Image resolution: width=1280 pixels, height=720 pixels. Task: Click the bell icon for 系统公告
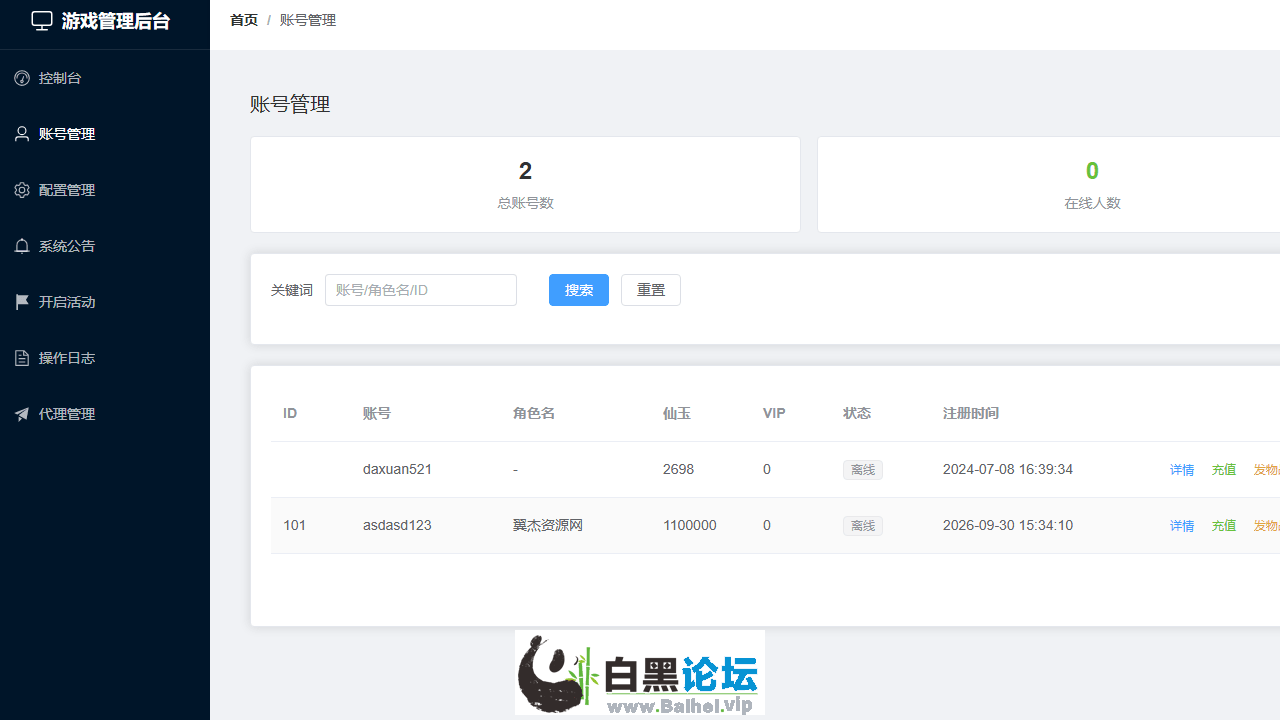[x=22, y=246]
